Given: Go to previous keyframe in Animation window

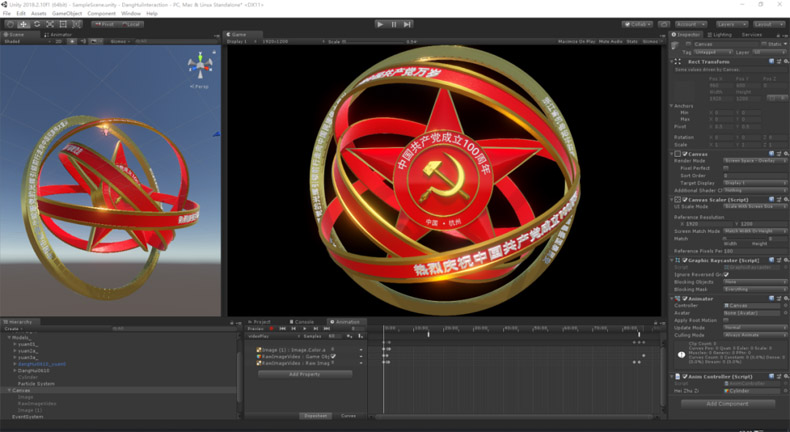Looking at the screenshot, I should pyautogui.click(x=294, y=329).
